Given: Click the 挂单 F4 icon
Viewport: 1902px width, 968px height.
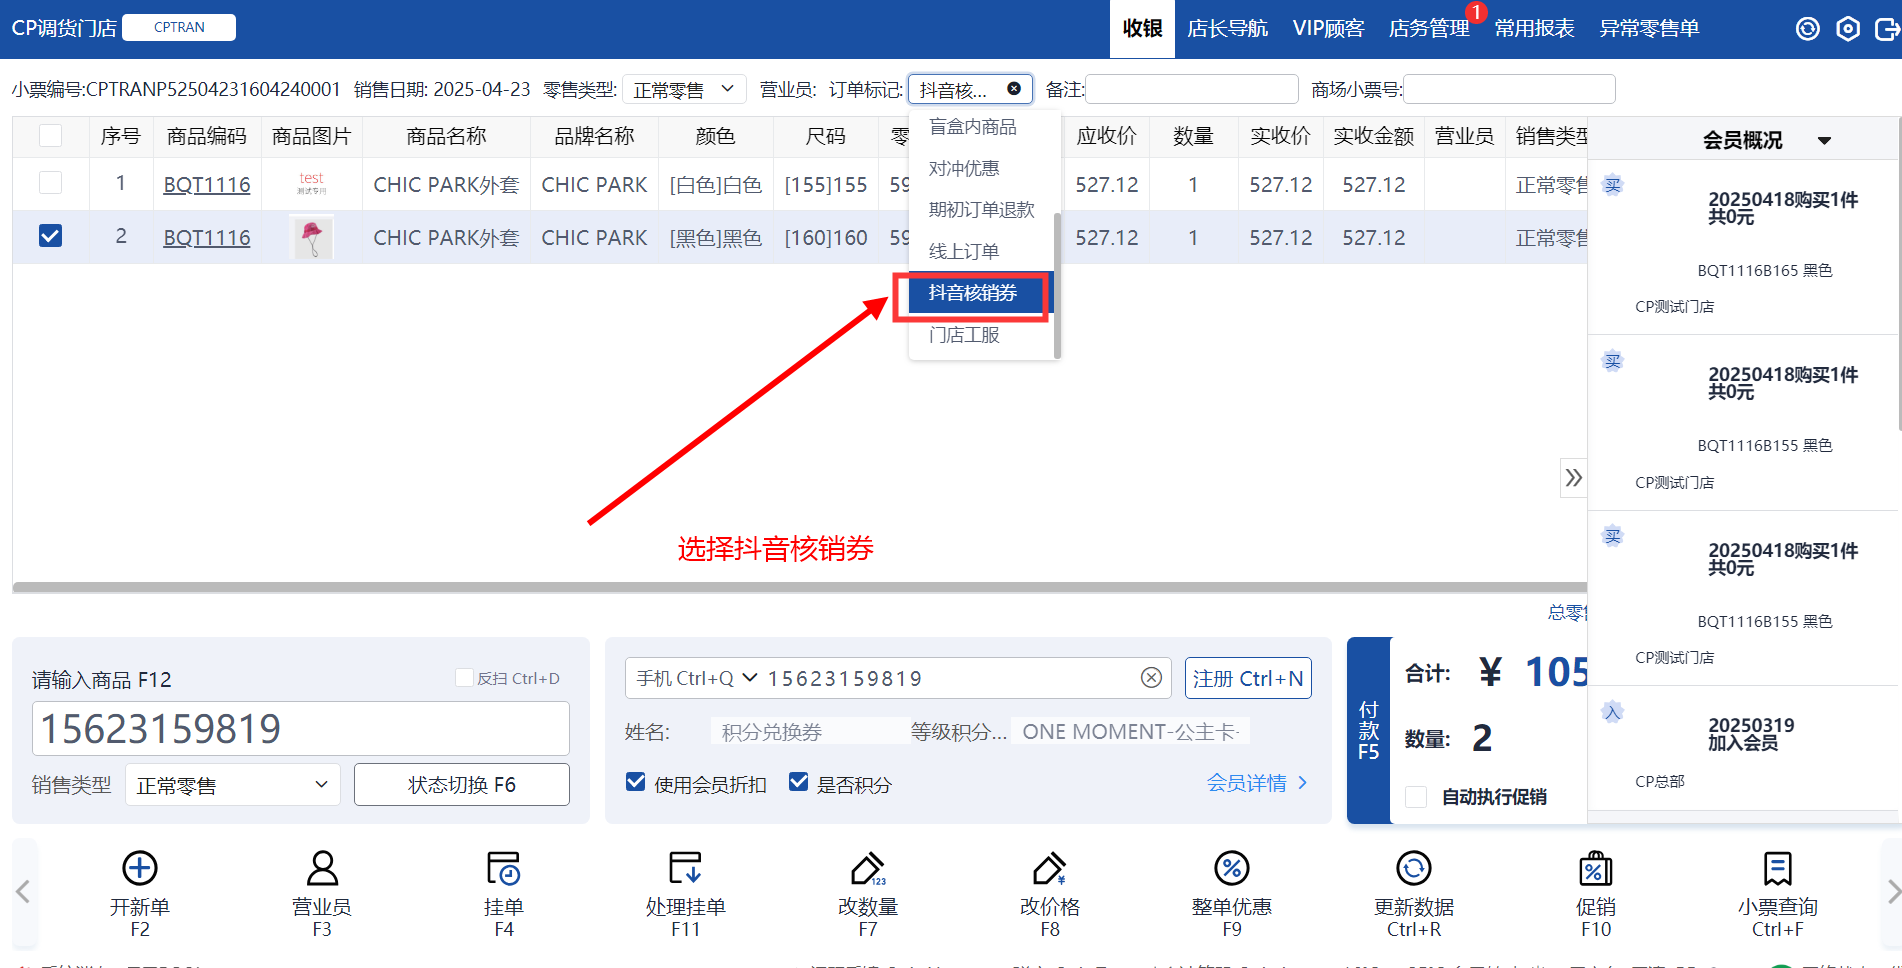Looking at the screenshot, I should [x=503, y=868].
